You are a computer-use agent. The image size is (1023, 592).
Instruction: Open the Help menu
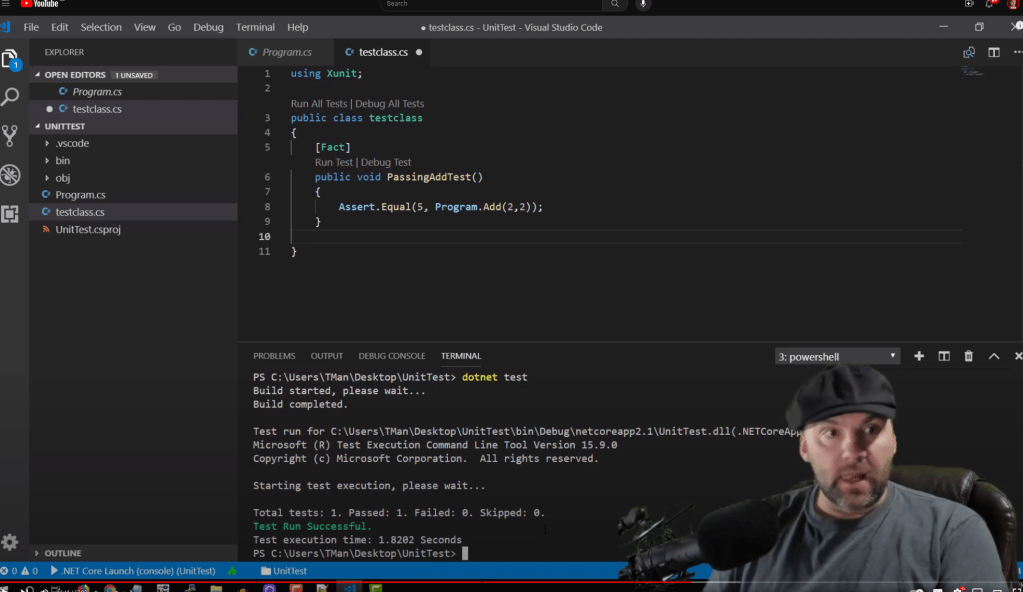tap(298, 27)
